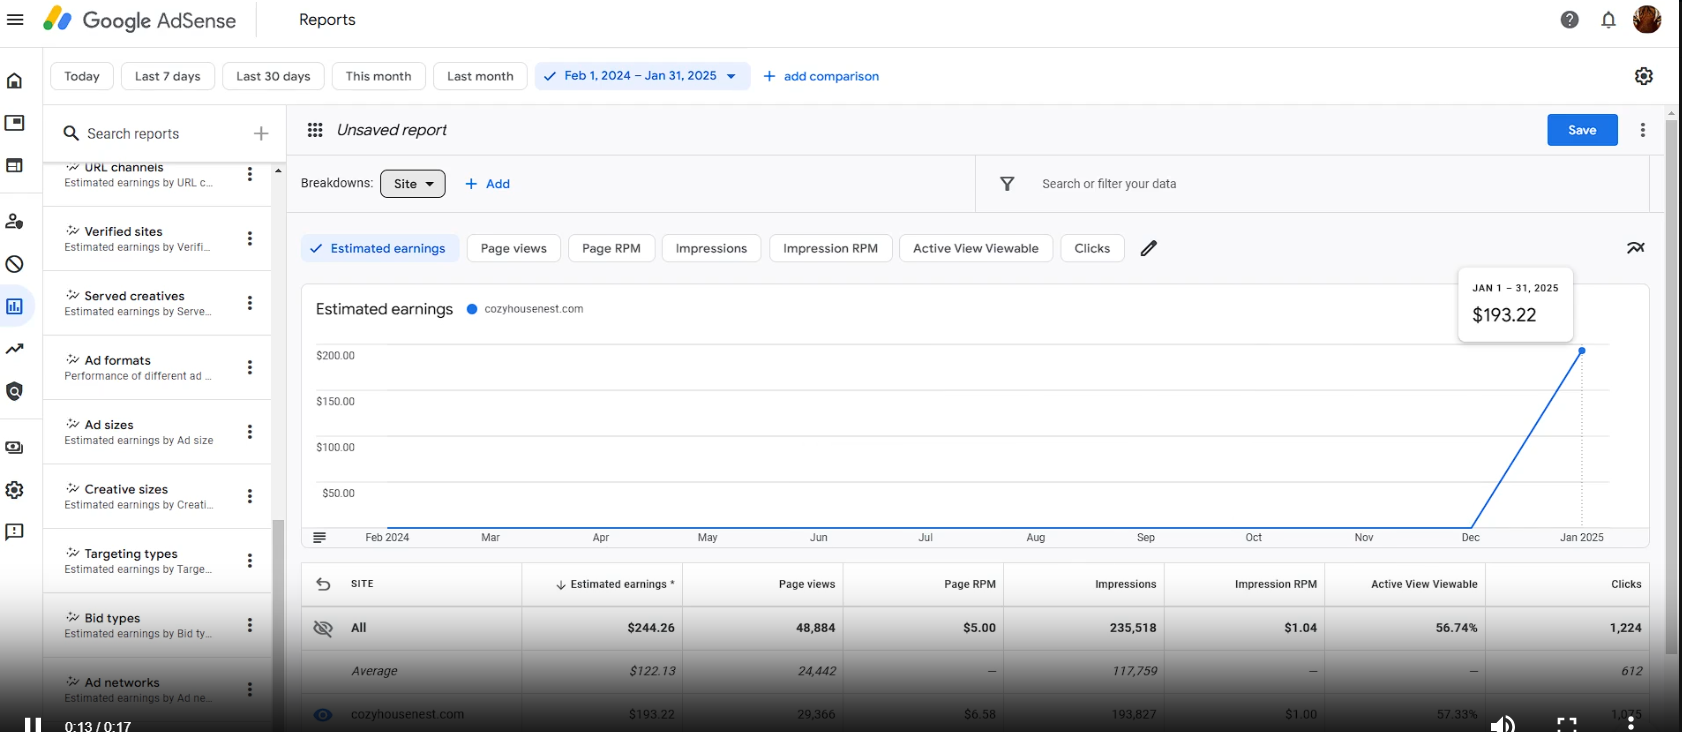Toggle the Estimated earnings metric chip

coord(380,248)
